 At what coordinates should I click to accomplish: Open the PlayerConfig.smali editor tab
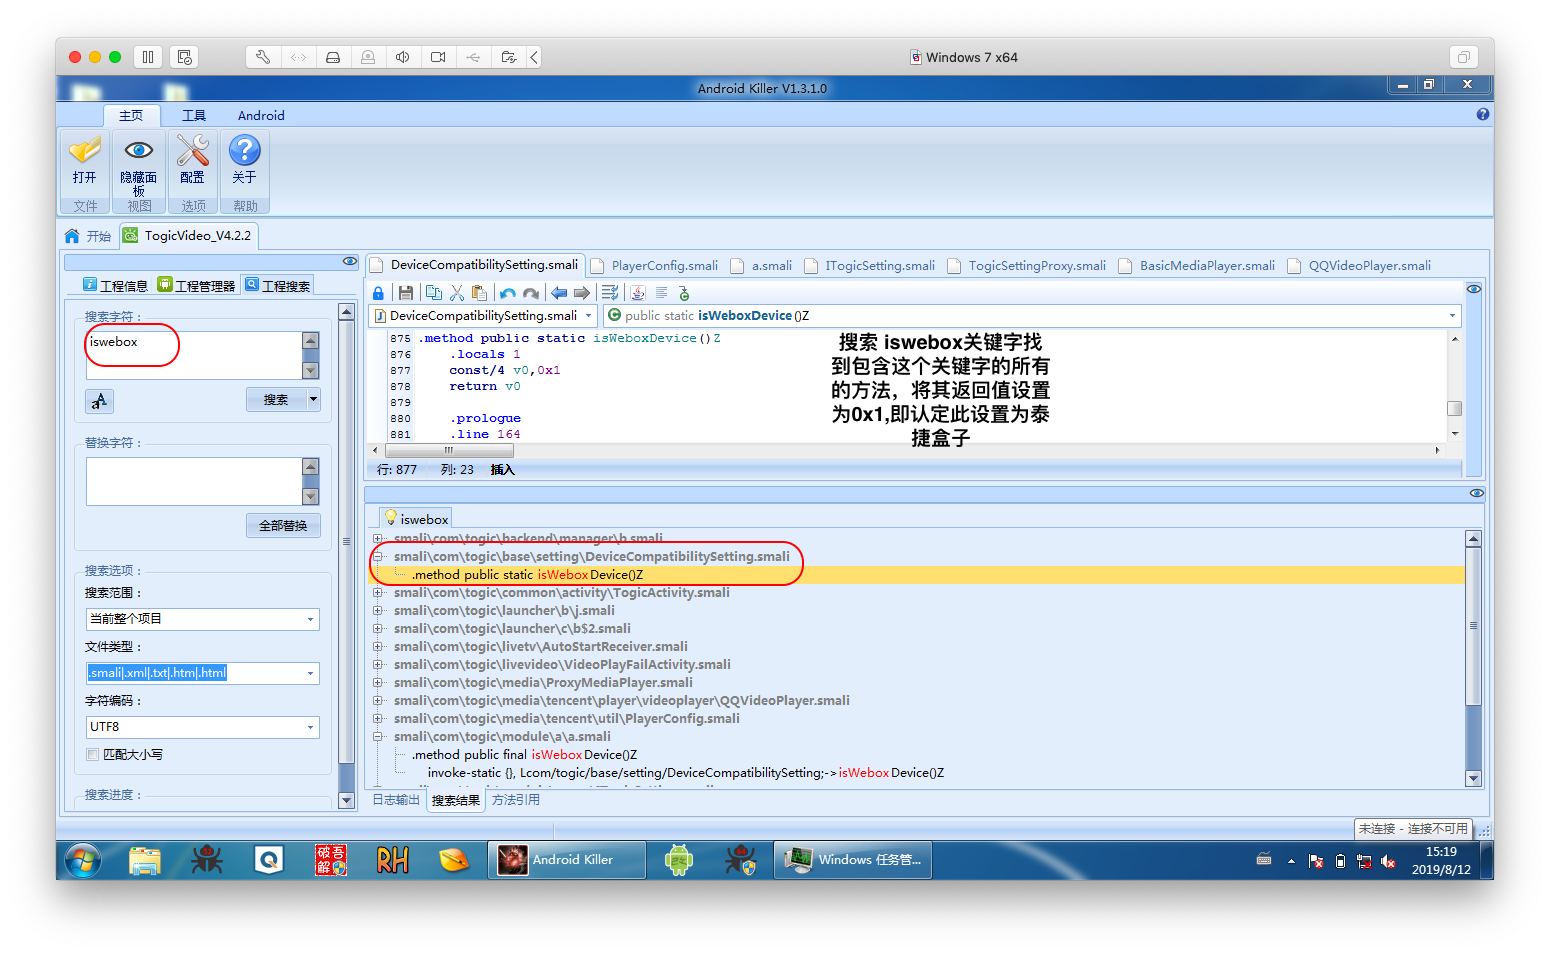click(655, 265)
